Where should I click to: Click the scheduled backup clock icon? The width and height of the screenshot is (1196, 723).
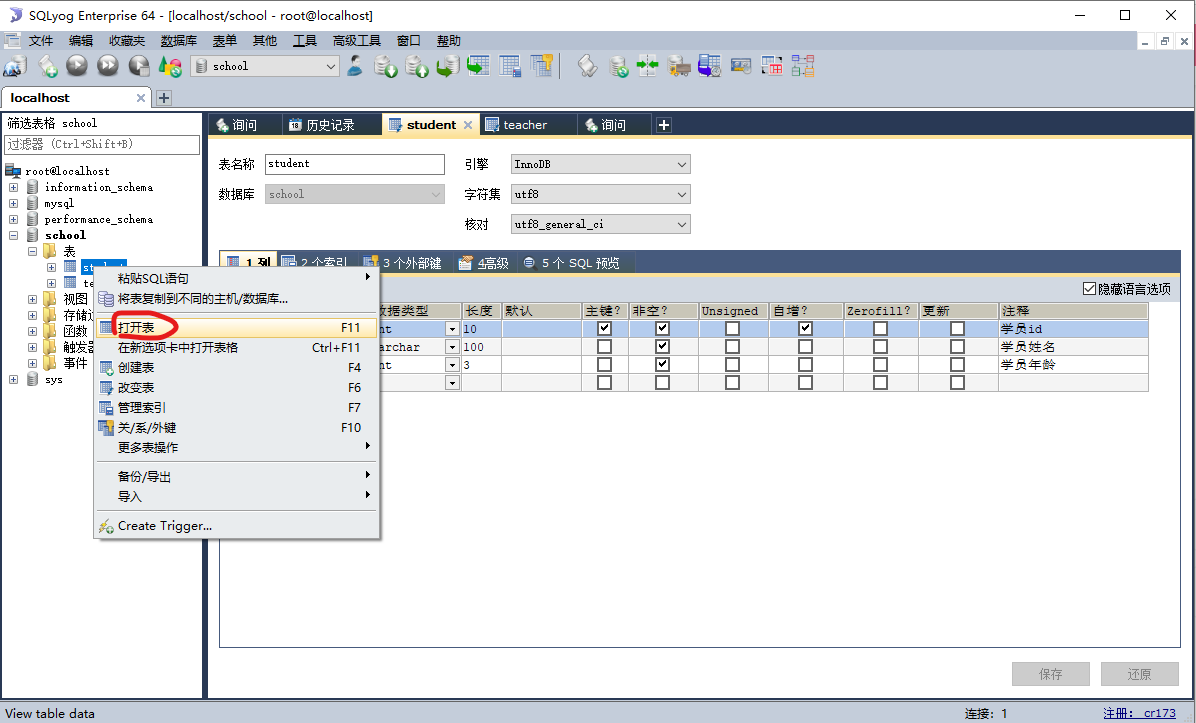[709, 66]
